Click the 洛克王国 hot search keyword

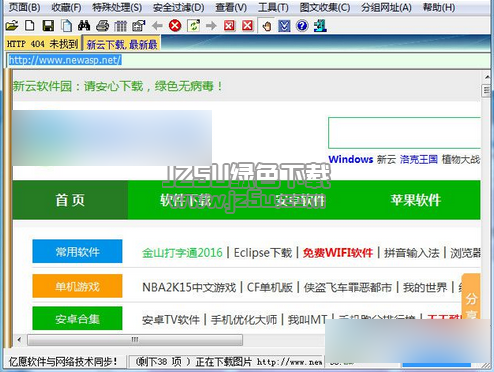(x=419, y=159)
